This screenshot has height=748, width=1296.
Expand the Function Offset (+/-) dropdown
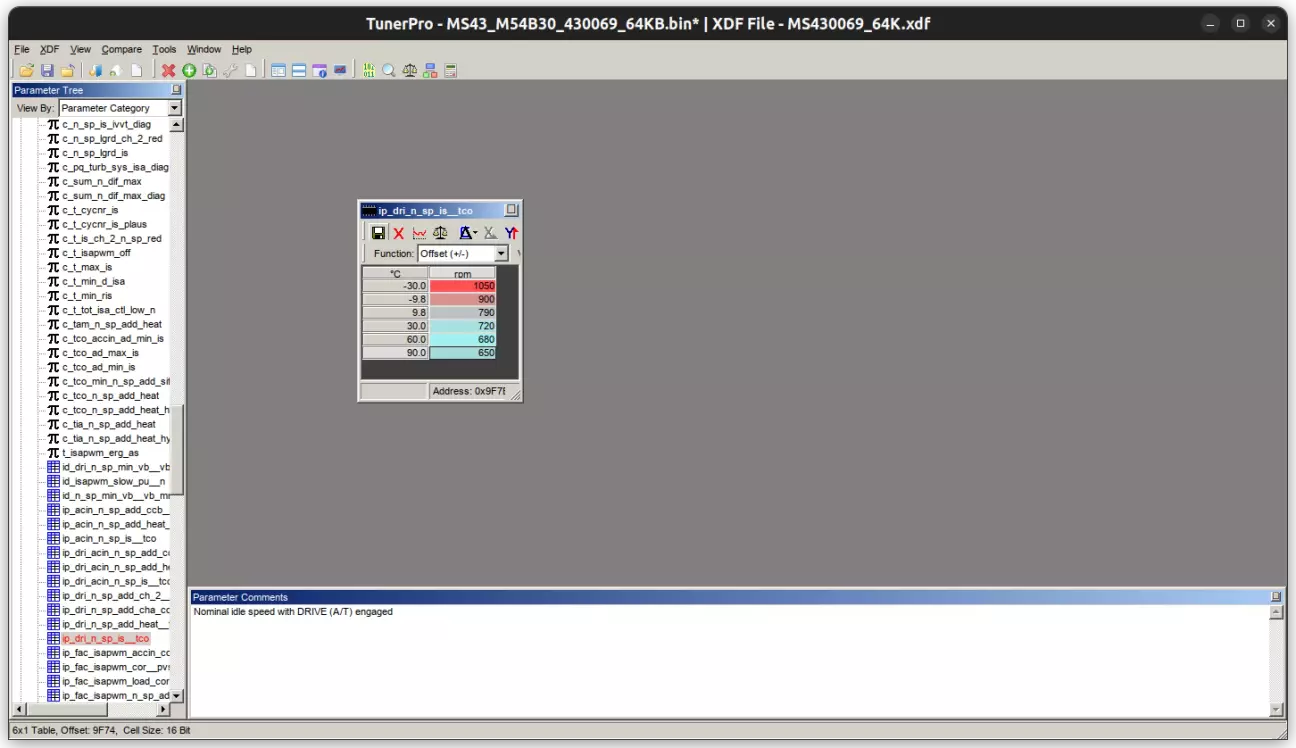[501, 254]
